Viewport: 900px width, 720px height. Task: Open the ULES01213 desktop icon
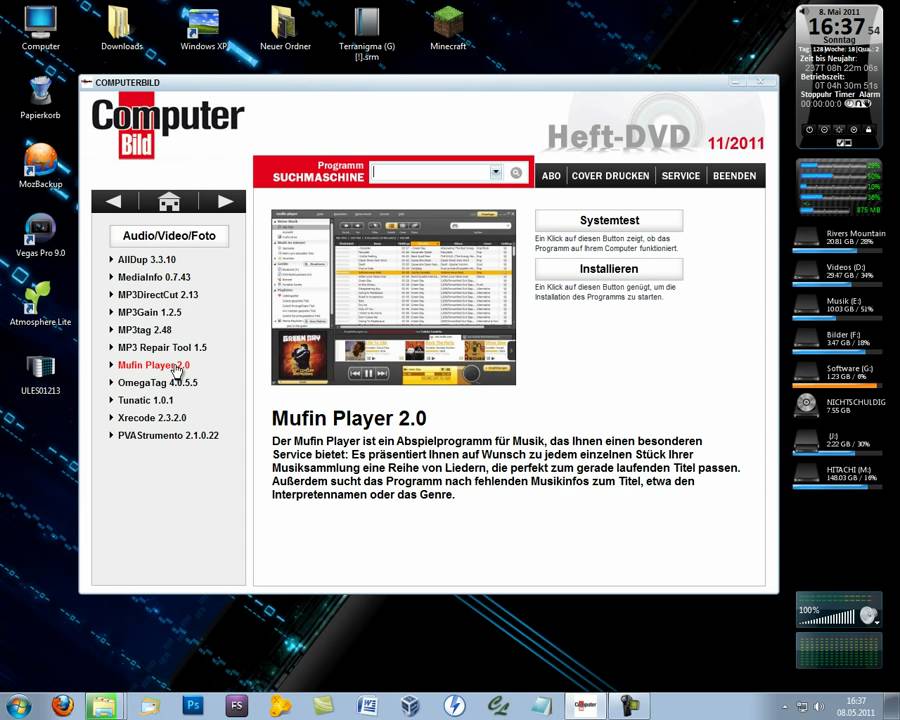pyautogui.click(x=40, y=373)
